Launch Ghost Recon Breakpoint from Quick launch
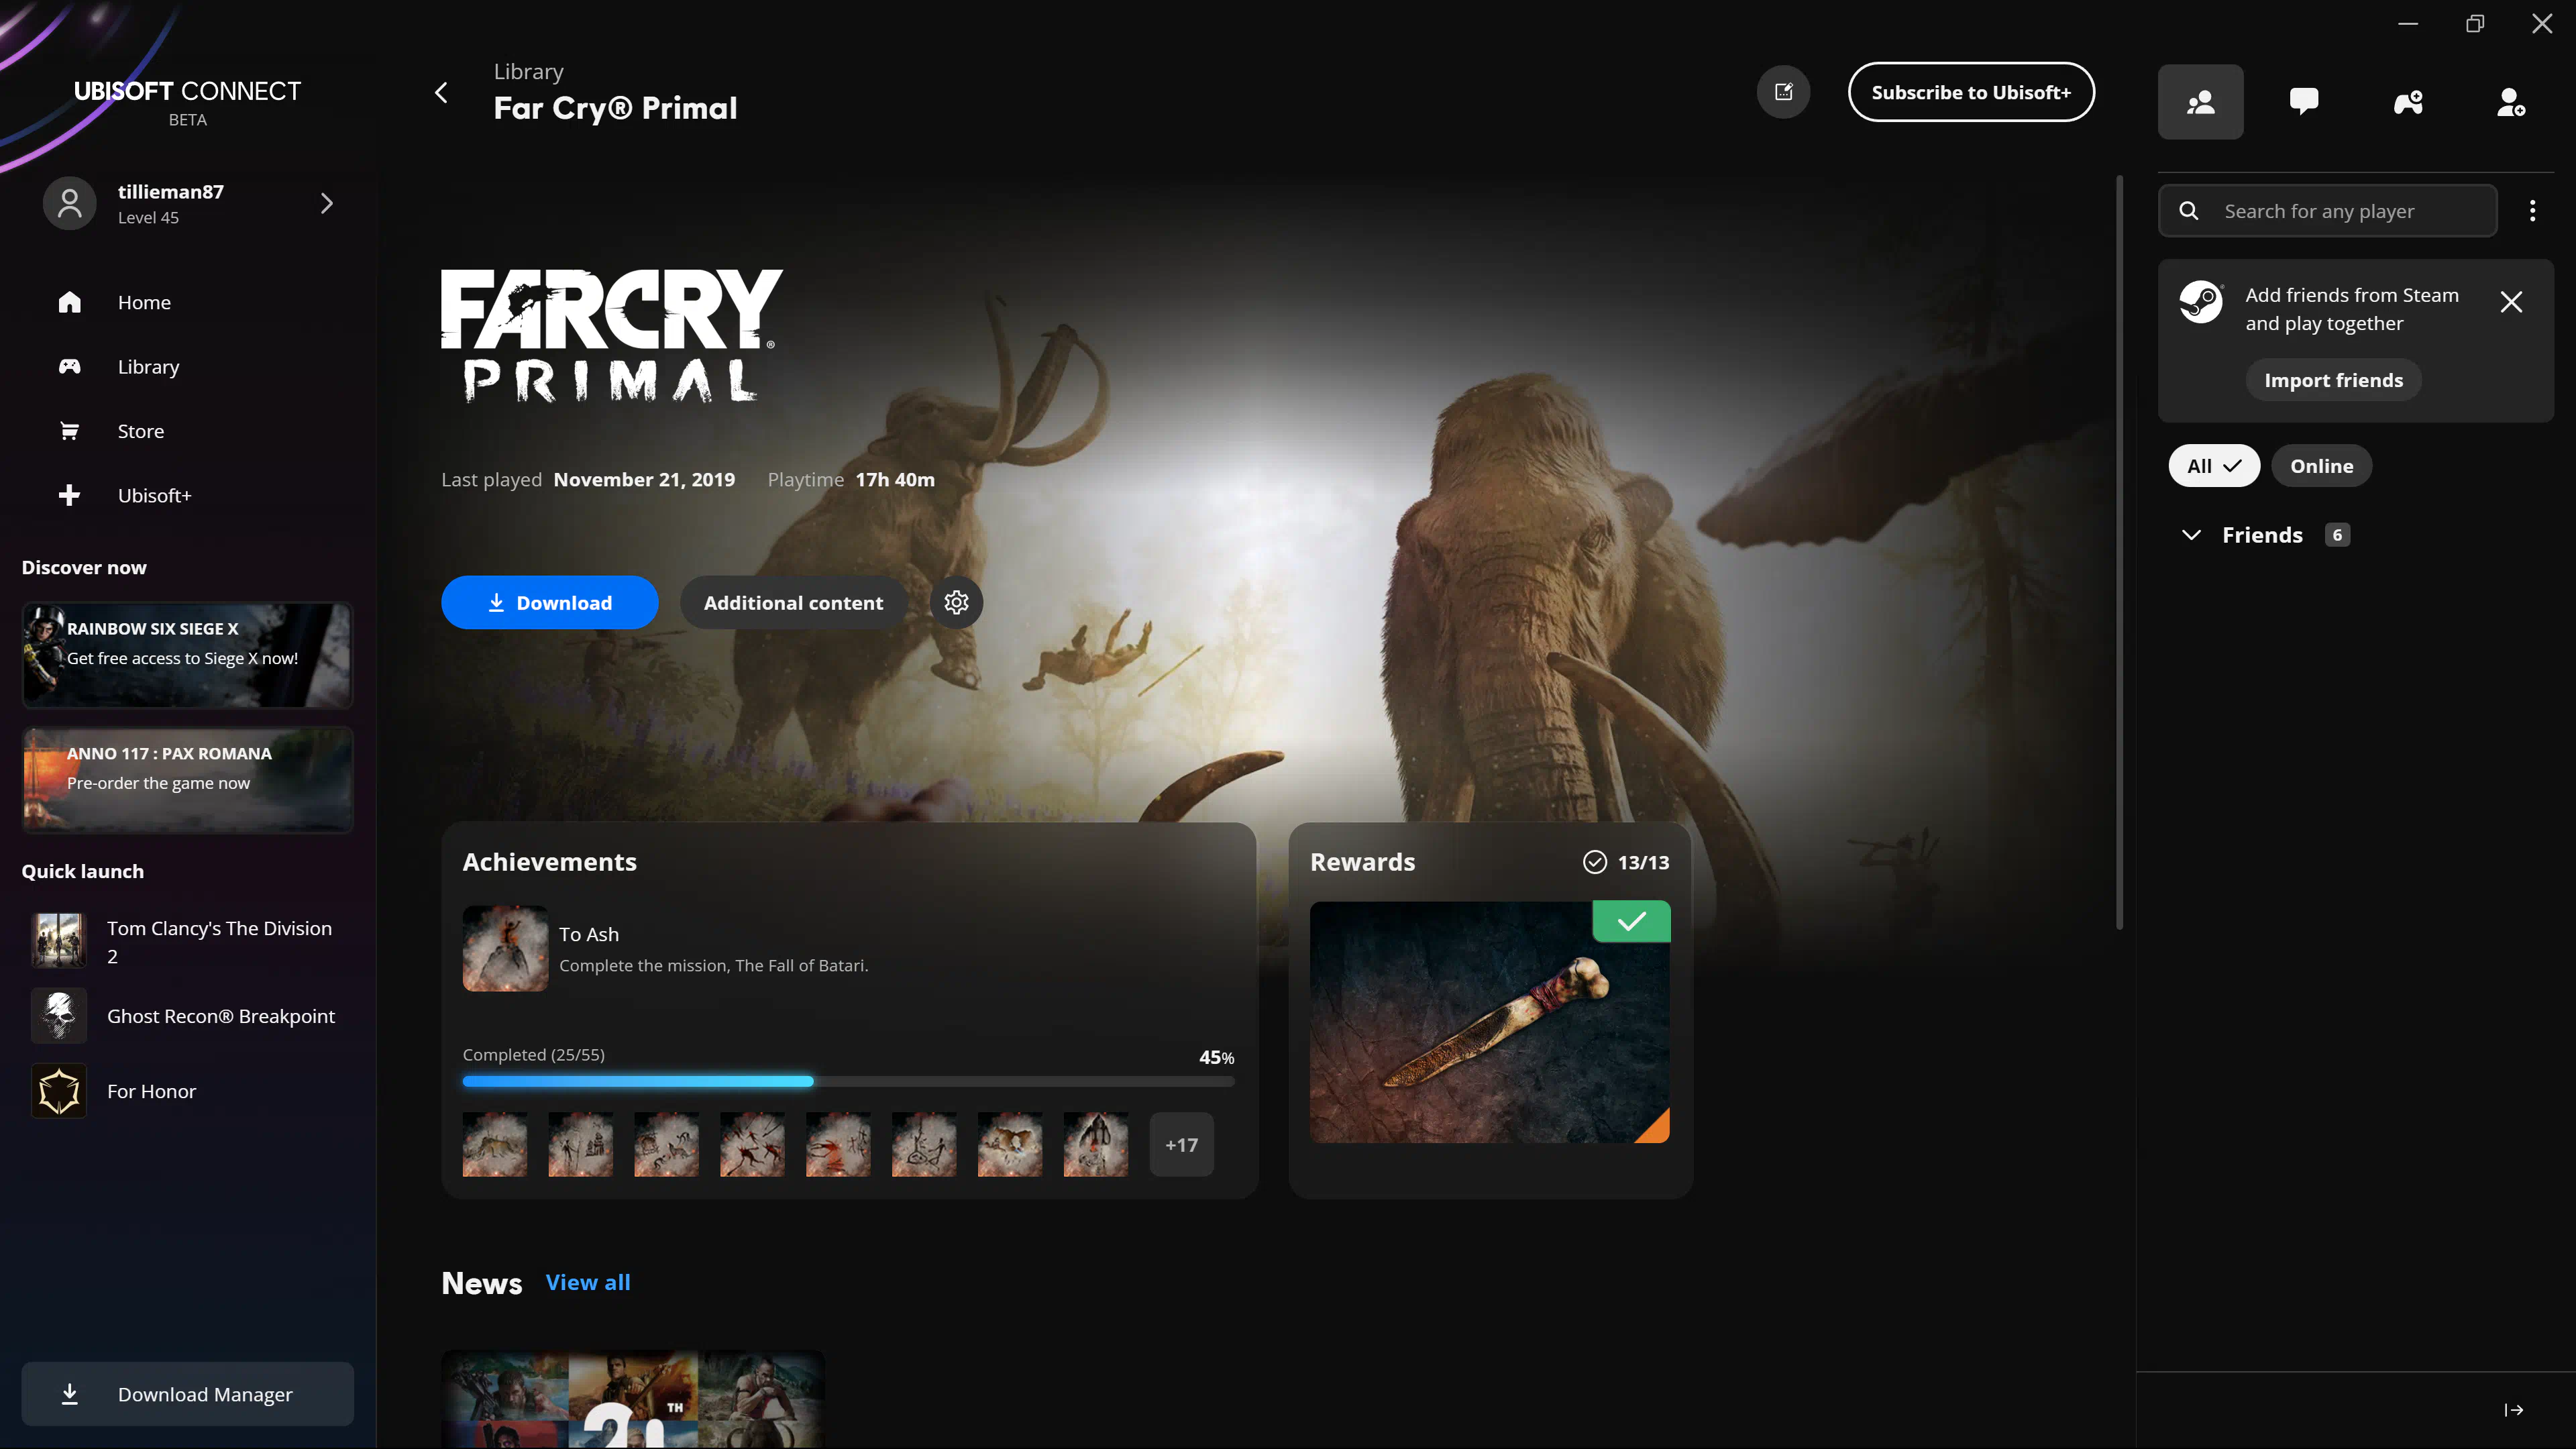This screenshot has height=1449, width=2576. (187, 1016)
